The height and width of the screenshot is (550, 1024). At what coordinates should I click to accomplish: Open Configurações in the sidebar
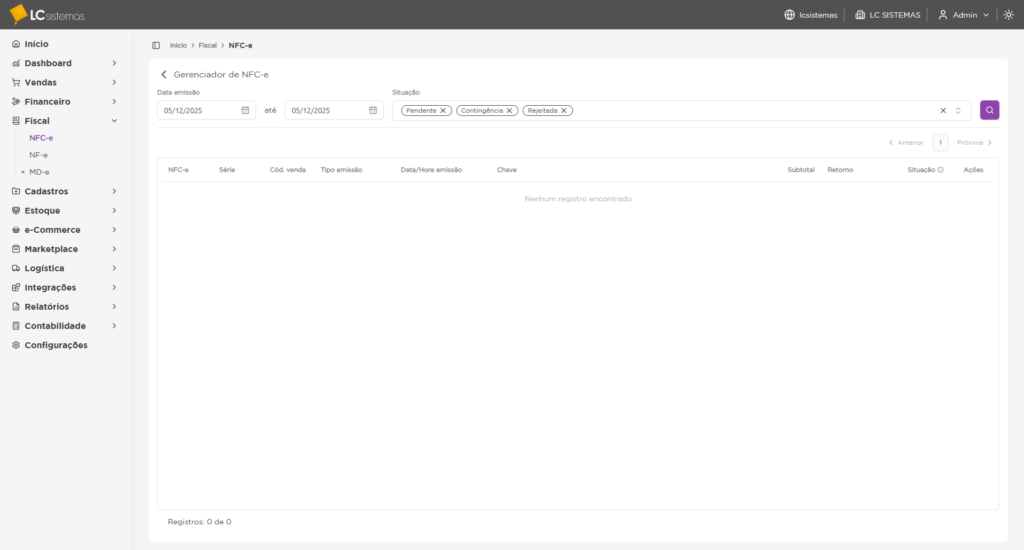tap(55, 345)
